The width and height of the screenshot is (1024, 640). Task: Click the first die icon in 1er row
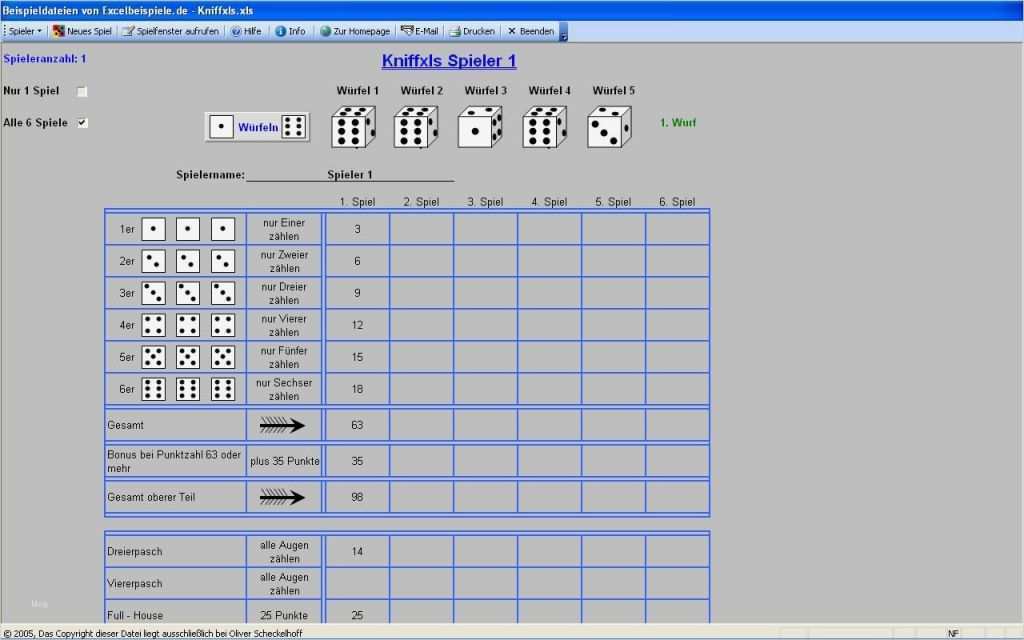pos(153,229)
